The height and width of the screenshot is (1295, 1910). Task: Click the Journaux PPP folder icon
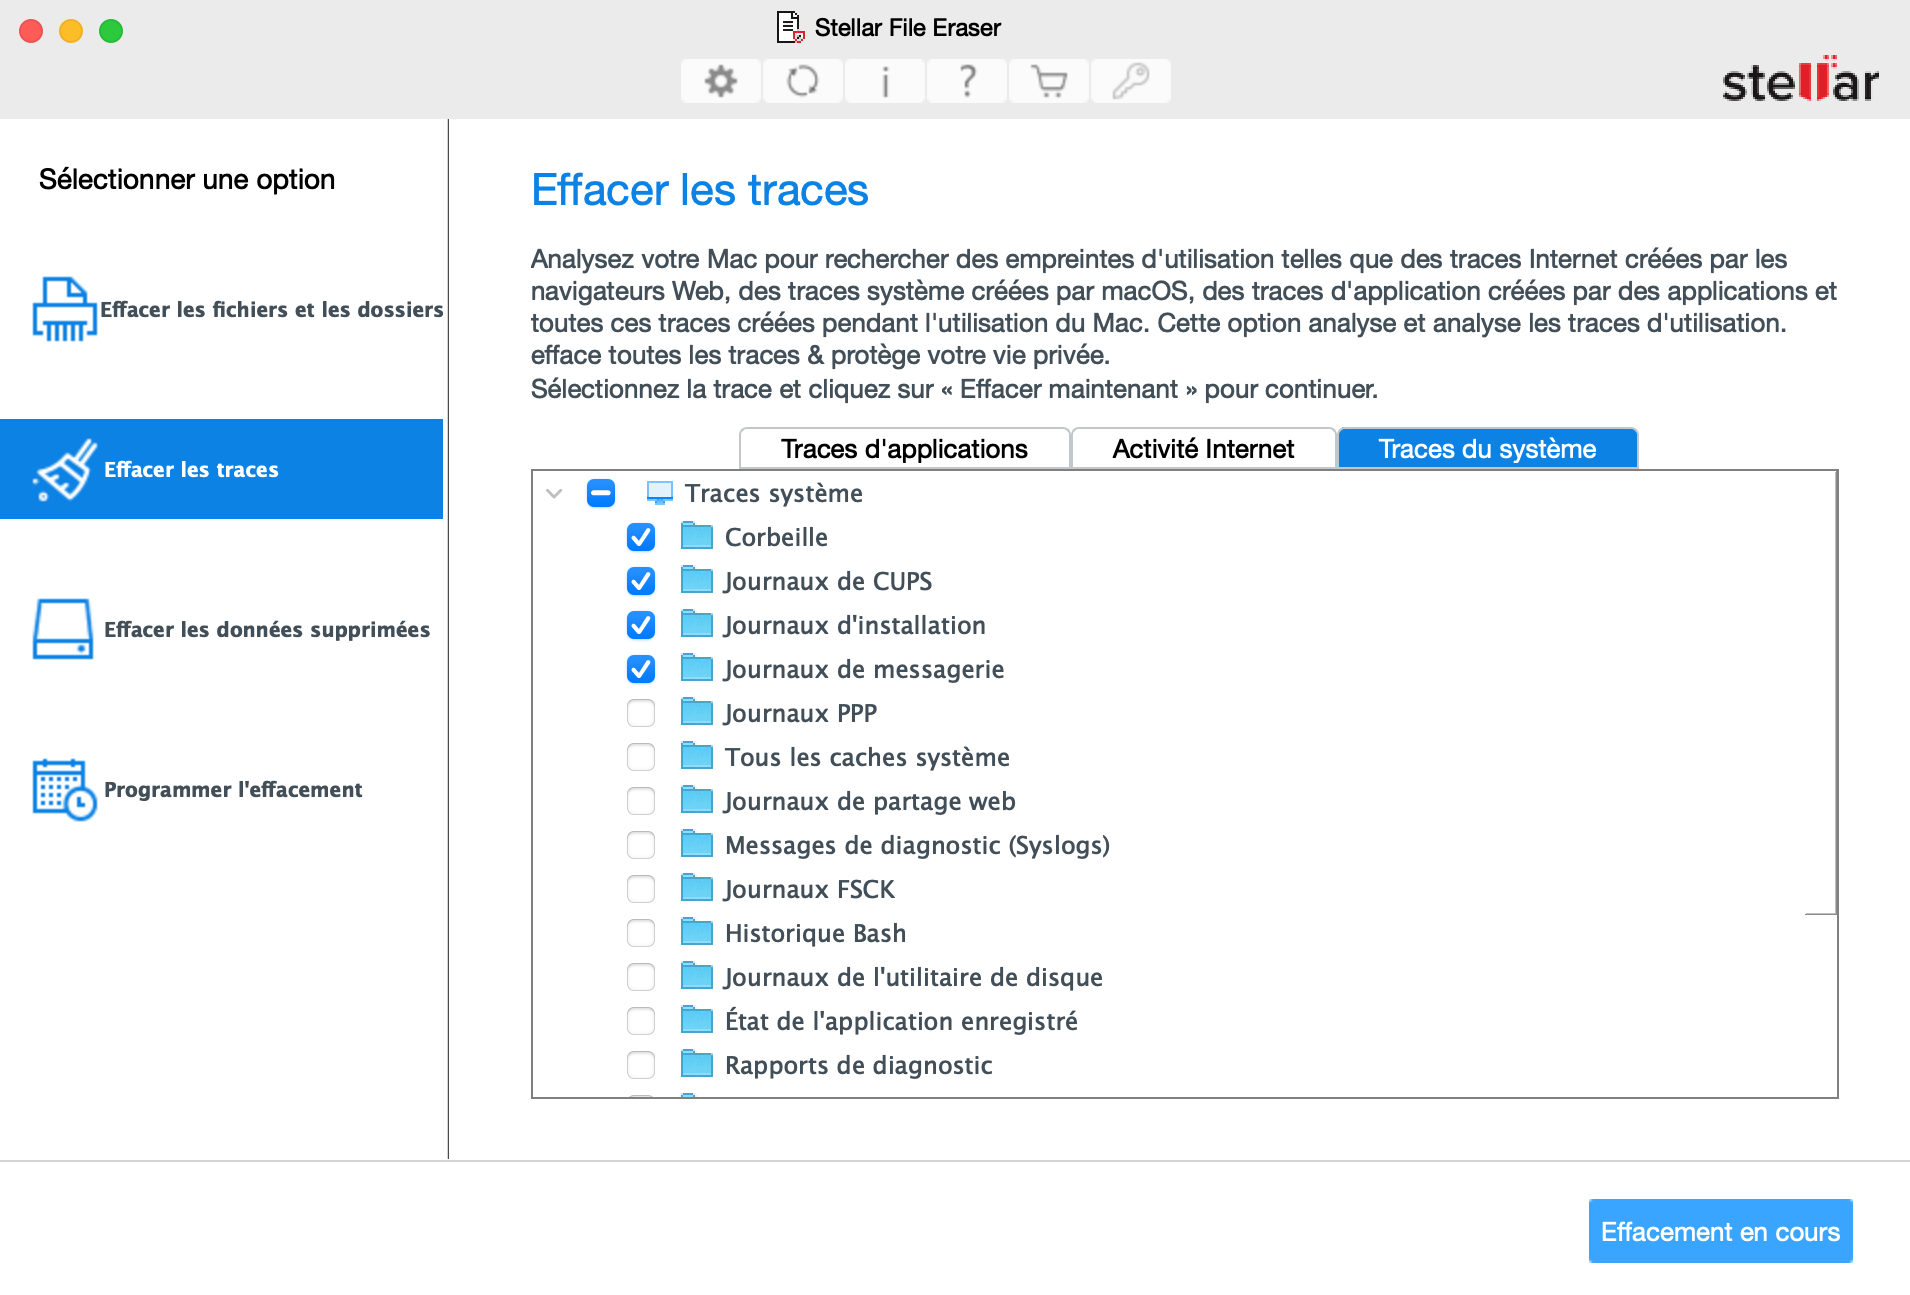tap(697, 712)
